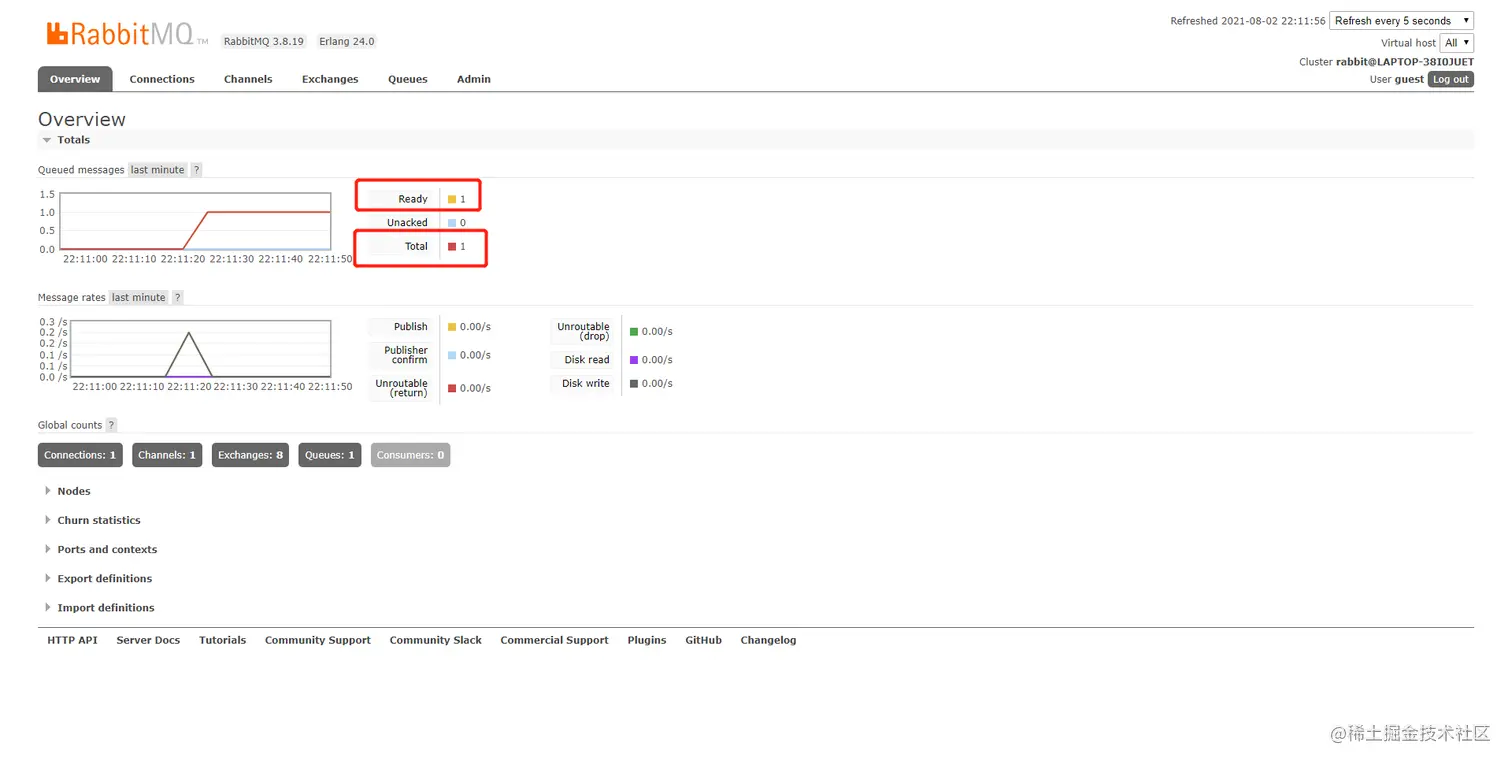Click the cluster name rabbit@LAPTOP-38I0JUET
The height and width of the screenshot is (765, 1512).
click(1405, 62)
